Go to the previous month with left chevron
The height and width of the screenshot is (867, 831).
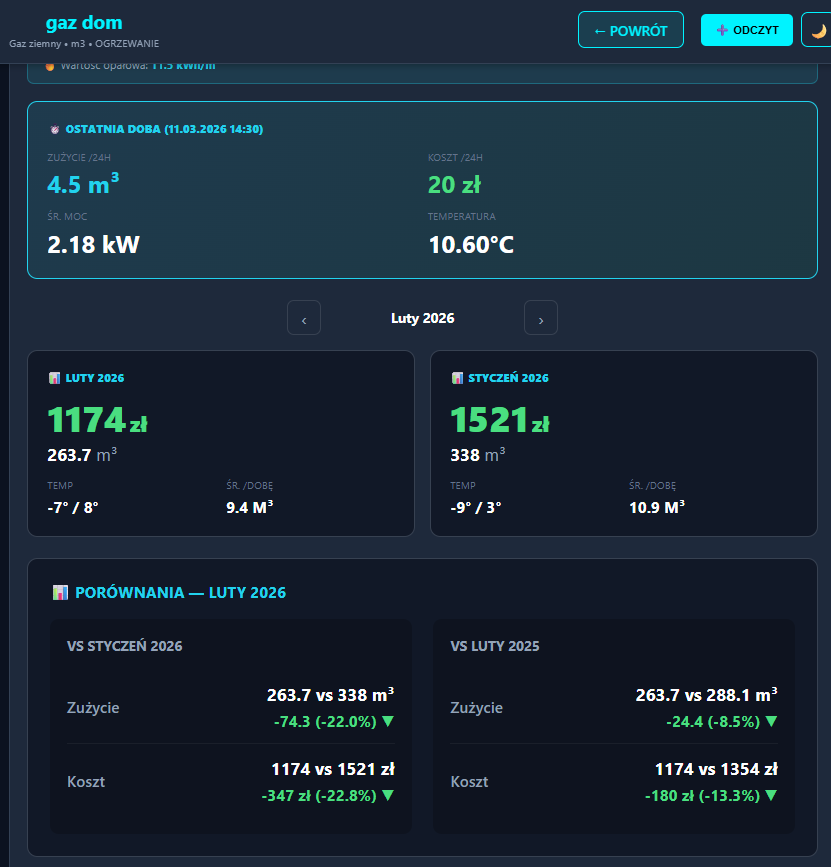point(304,318)
